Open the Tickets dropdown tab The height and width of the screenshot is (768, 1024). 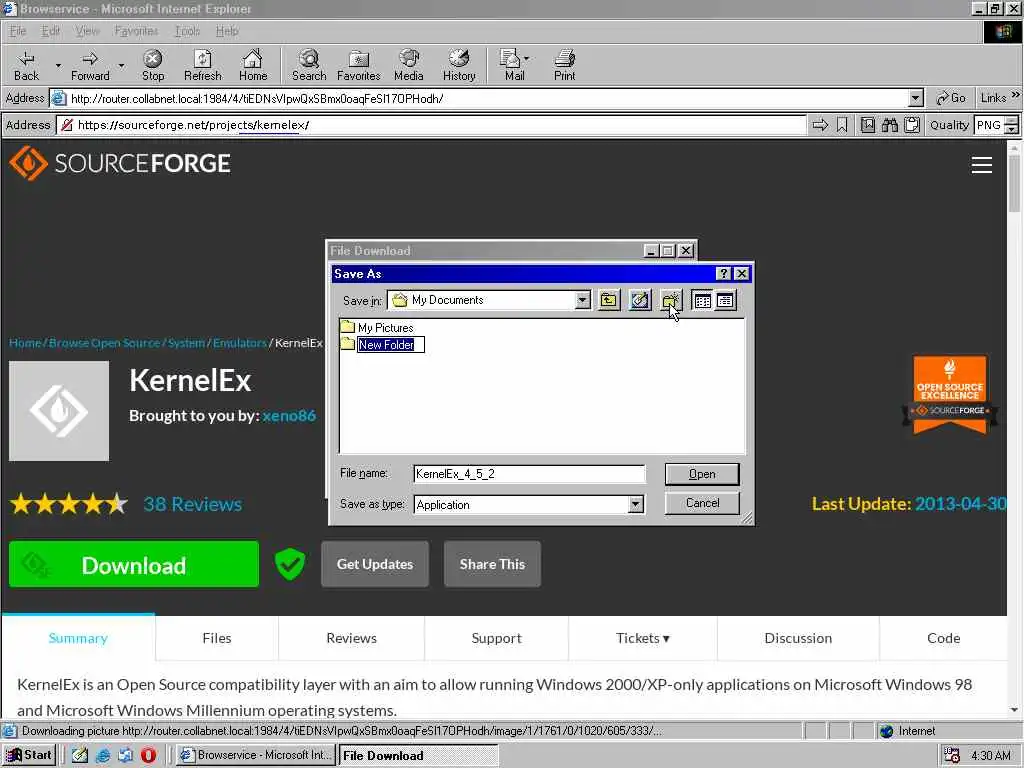(643, 638)
